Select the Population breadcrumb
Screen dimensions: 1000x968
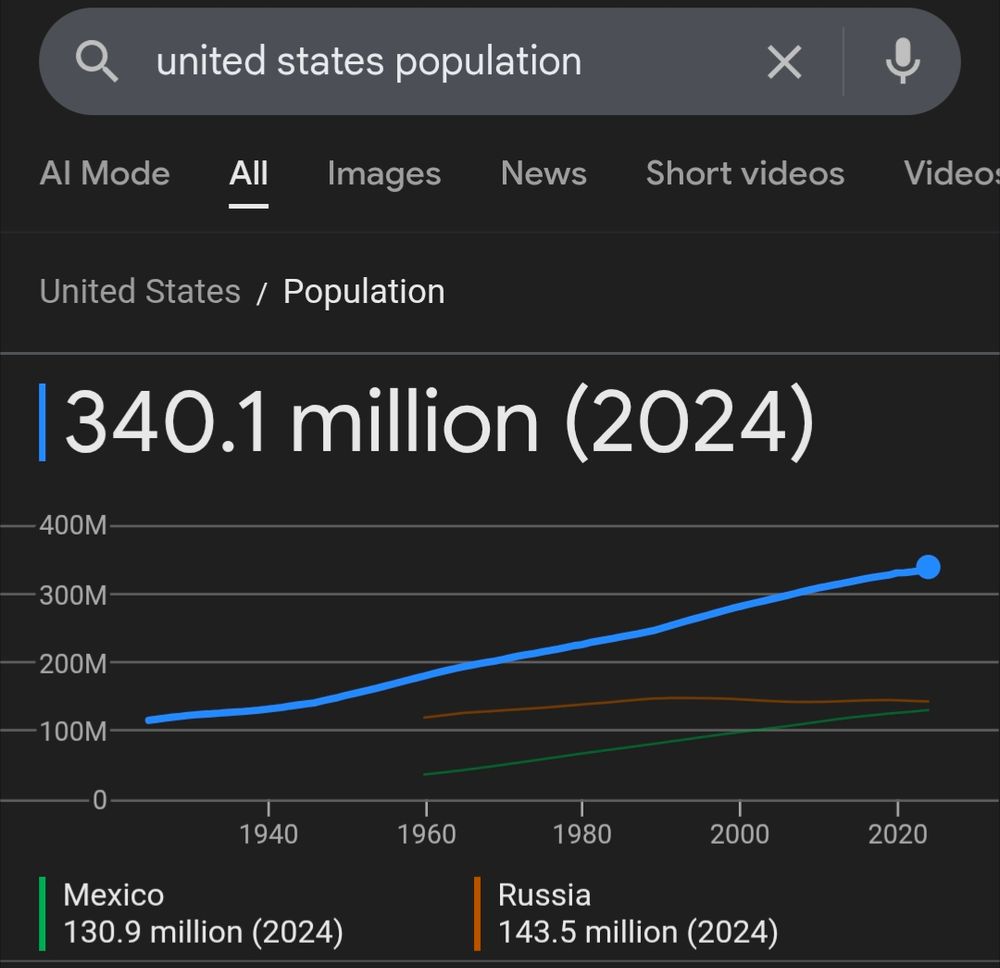364,291
